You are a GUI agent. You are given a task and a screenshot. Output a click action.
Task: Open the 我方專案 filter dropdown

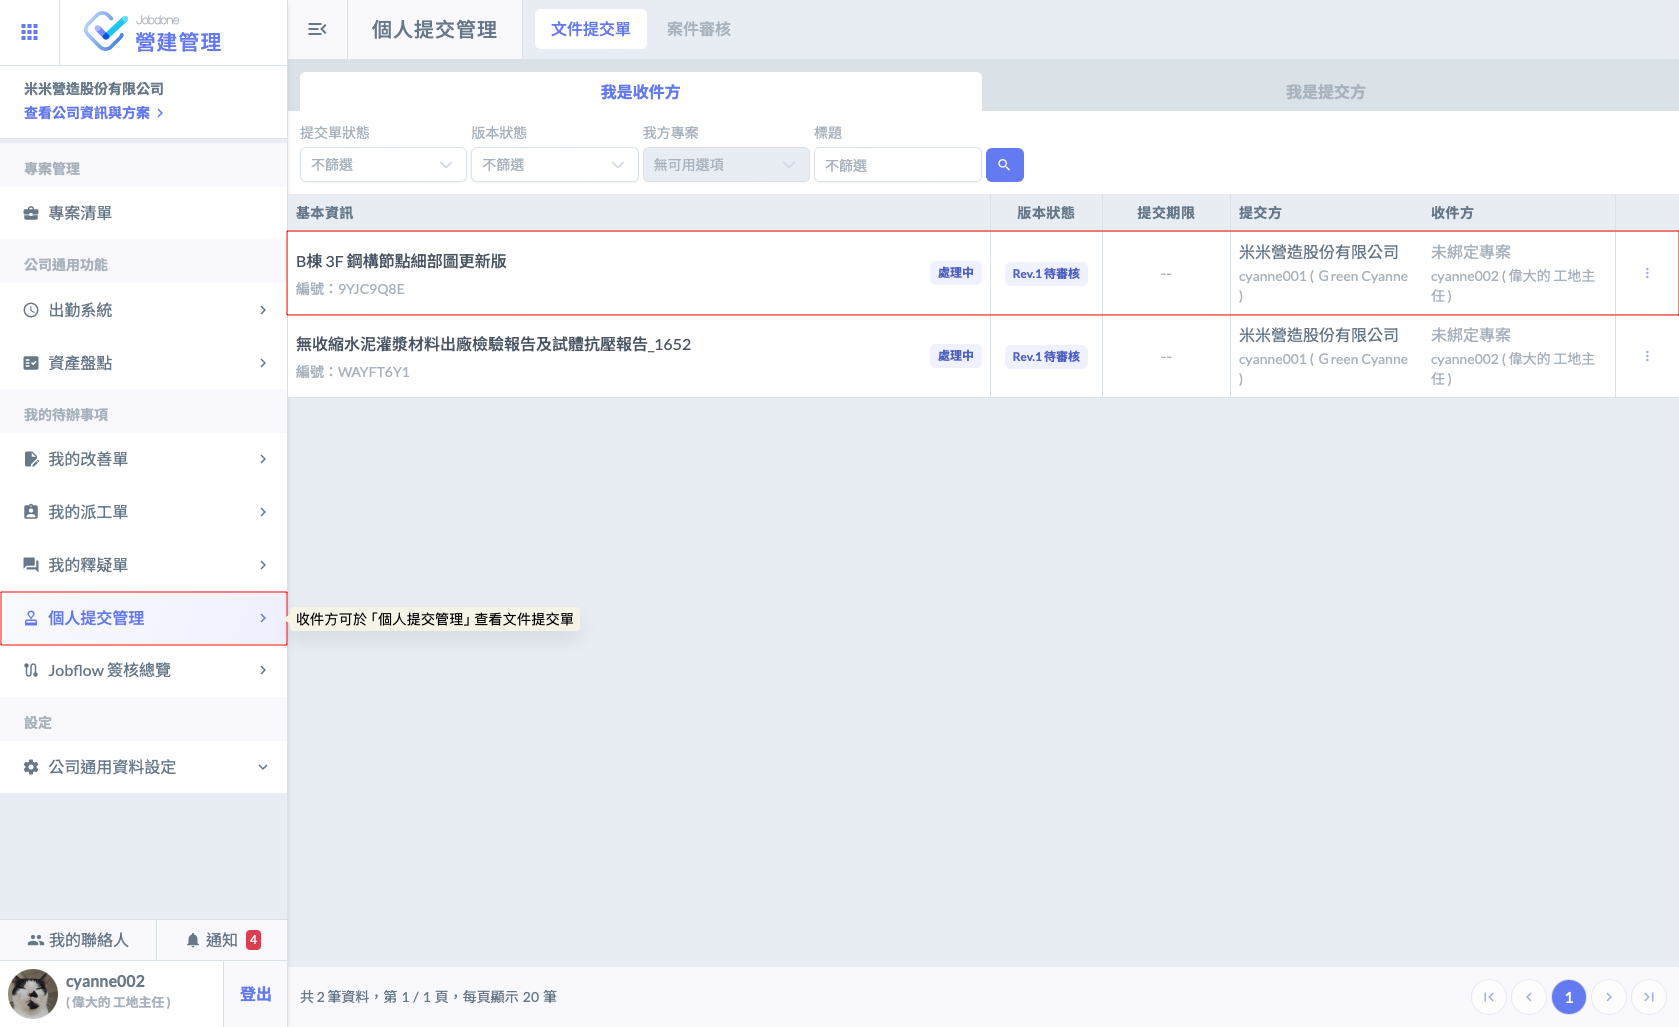[726, 165]
